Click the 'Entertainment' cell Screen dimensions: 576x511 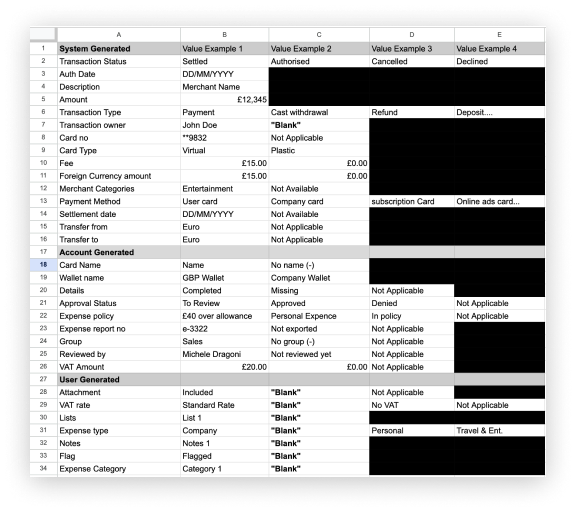click(224, 189)
